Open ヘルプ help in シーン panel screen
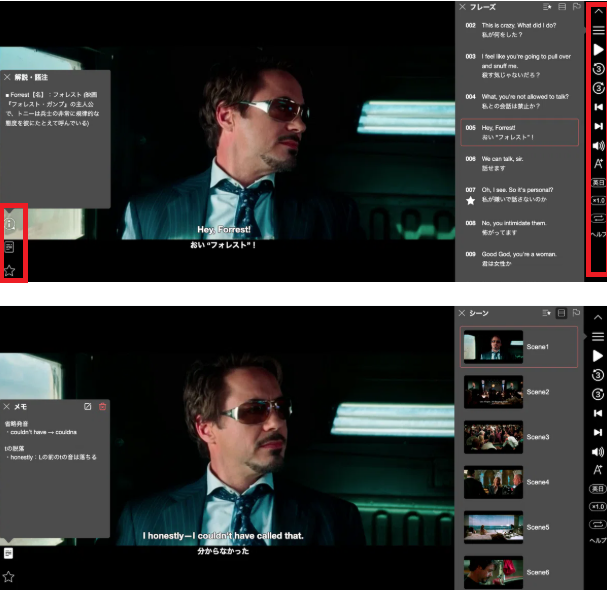 click(x=598, y=540)
